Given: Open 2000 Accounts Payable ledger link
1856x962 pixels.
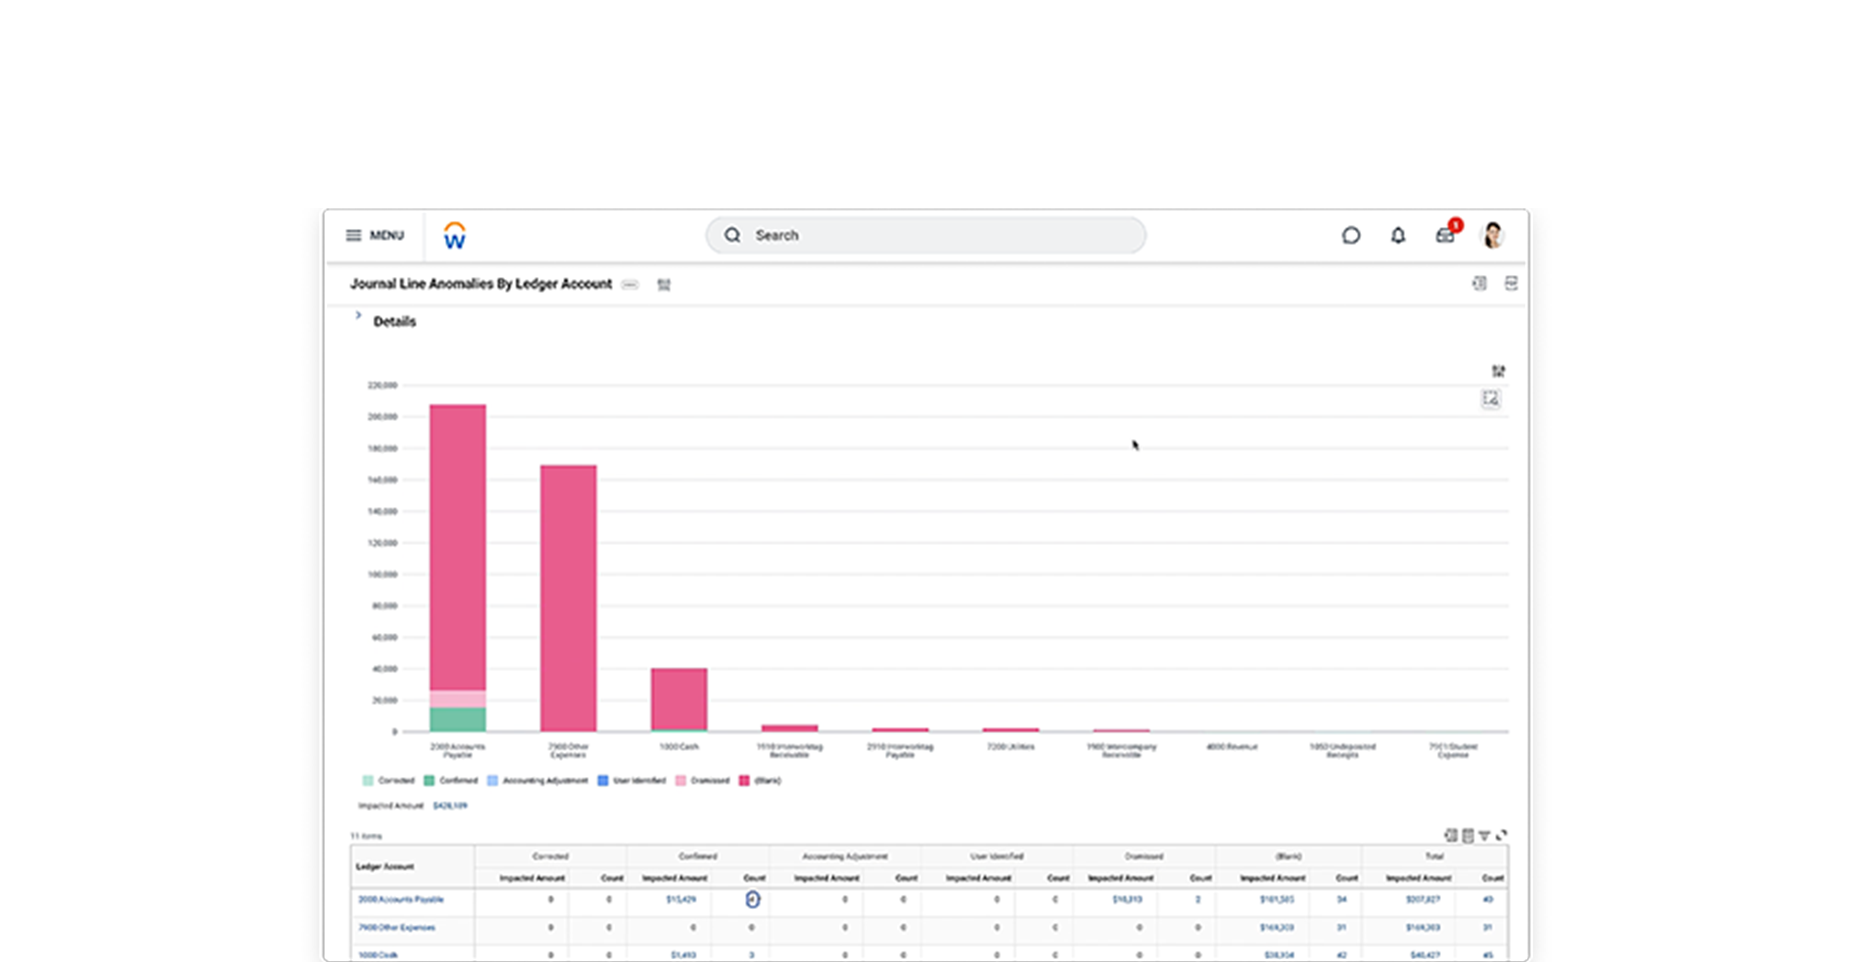Looking at the screenshot, I should 401,899.
